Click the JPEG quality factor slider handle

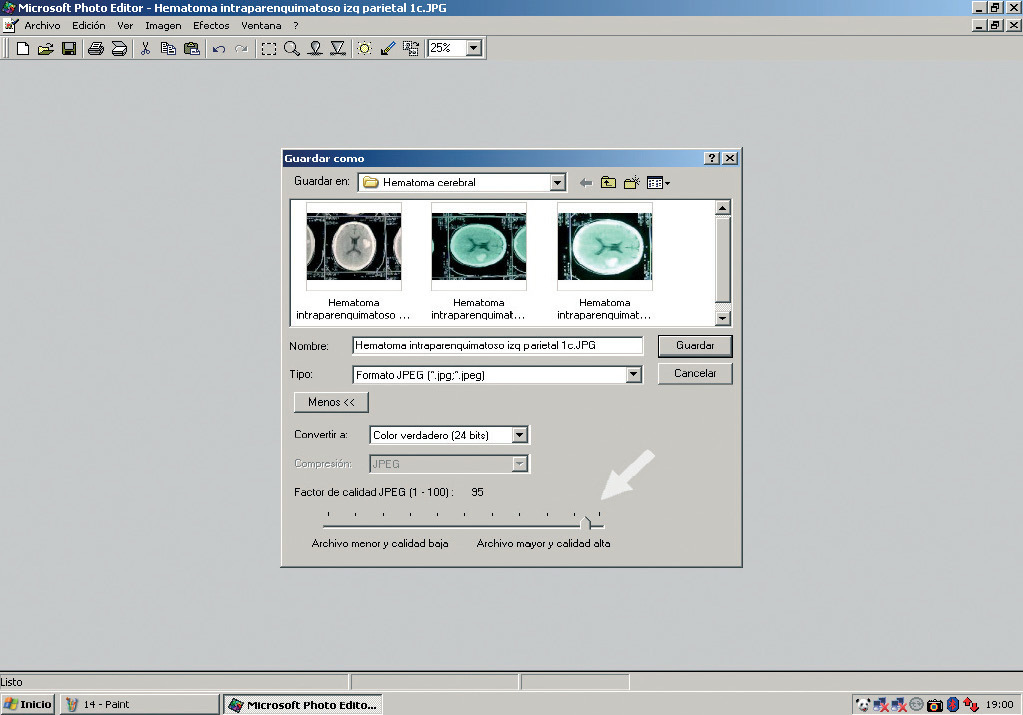[587, 521]
